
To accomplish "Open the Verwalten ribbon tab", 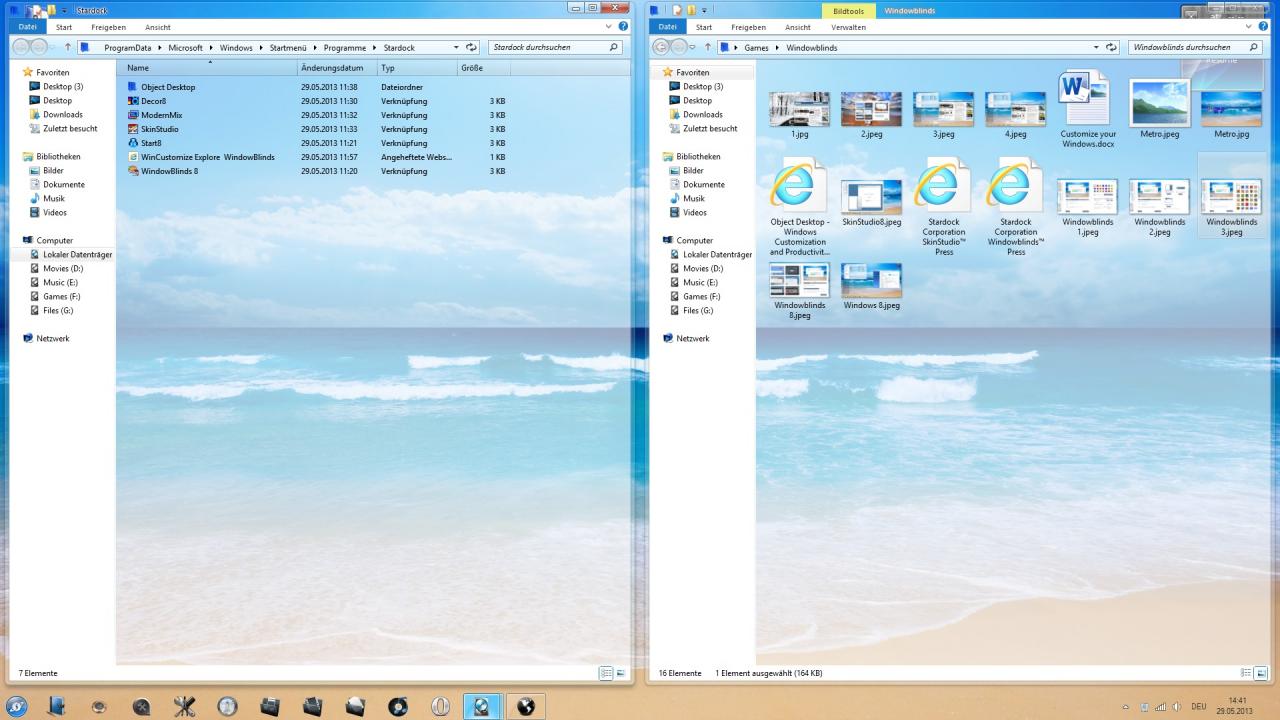I will pyautogui.click(x=848, y=27).
